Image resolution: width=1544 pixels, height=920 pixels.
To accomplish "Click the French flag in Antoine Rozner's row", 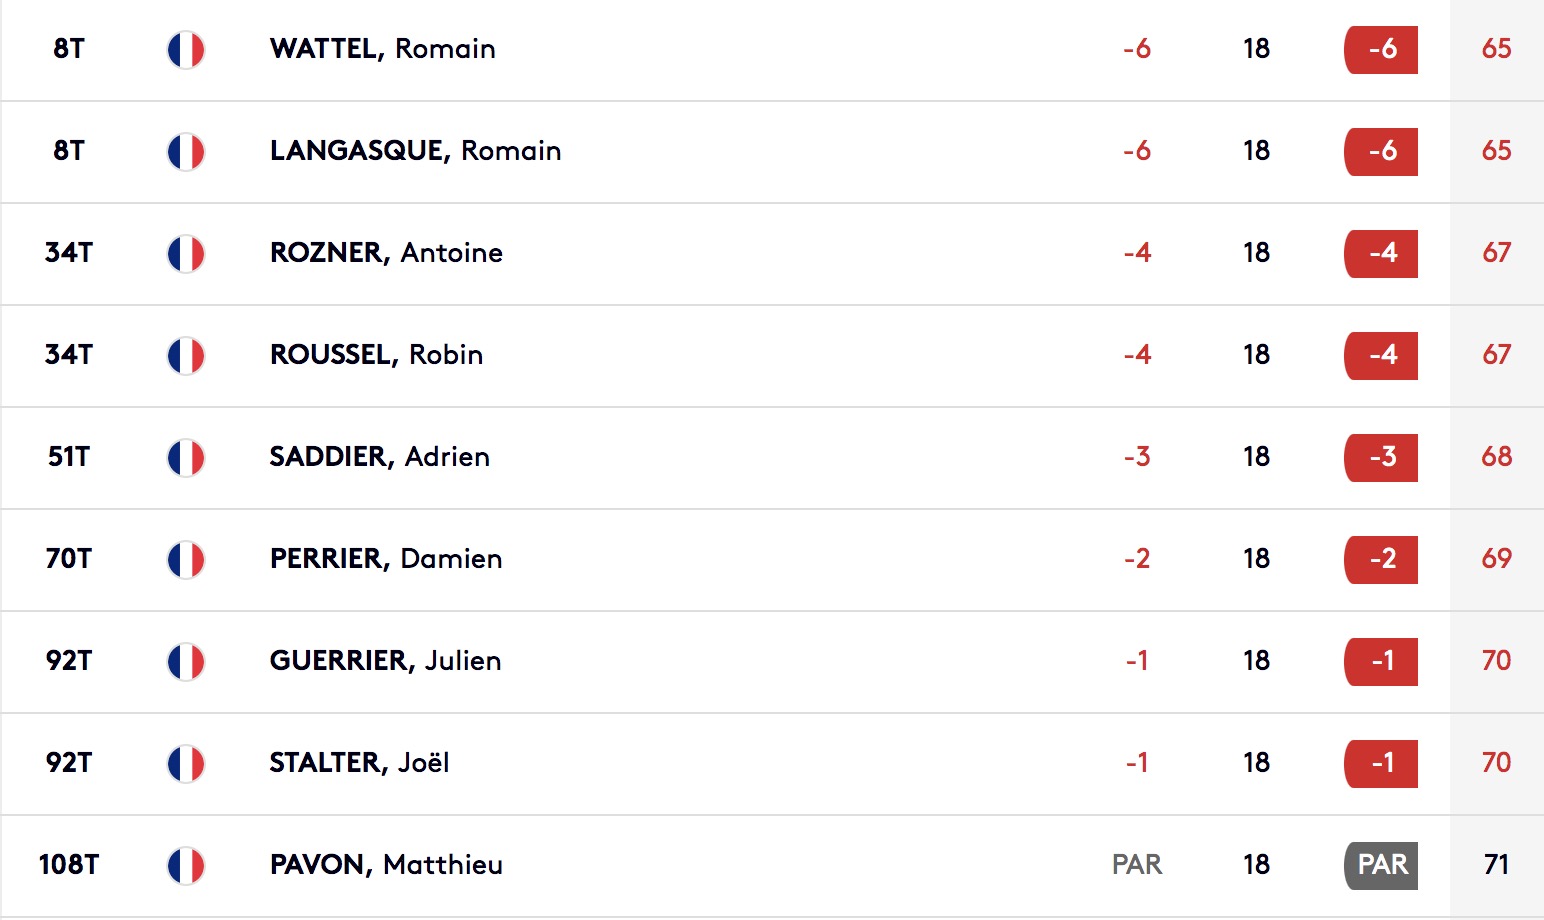I will coord(186,254).
